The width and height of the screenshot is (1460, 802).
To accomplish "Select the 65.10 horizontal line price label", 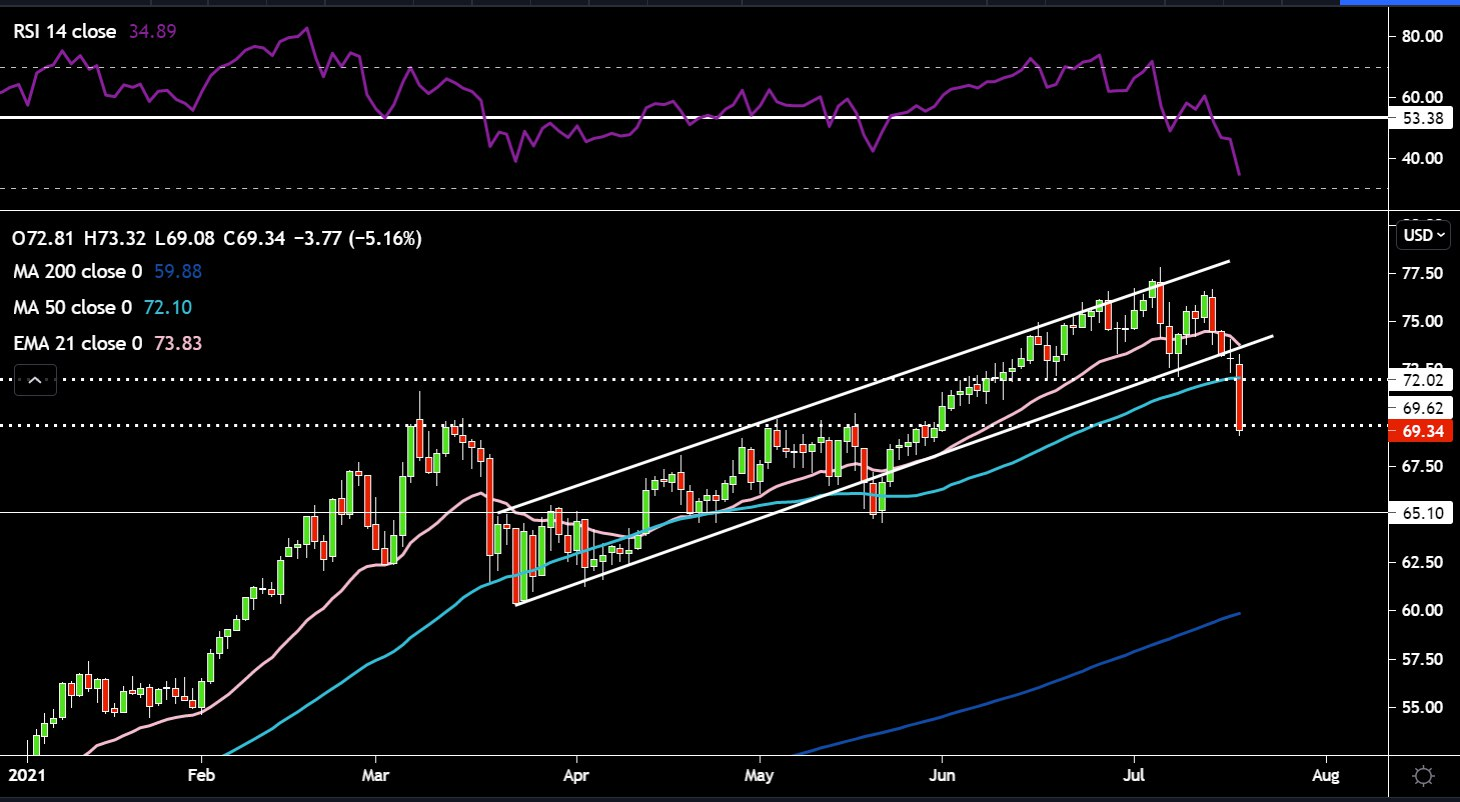I will click(x=1423, y=513).
